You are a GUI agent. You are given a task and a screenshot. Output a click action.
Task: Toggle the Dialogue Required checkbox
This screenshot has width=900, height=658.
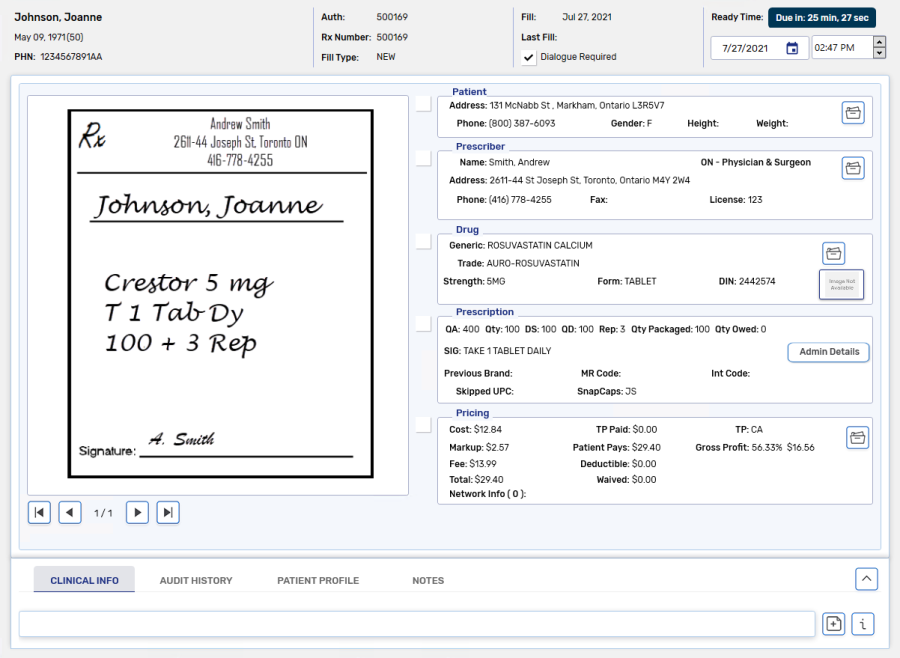coord(529,57)
